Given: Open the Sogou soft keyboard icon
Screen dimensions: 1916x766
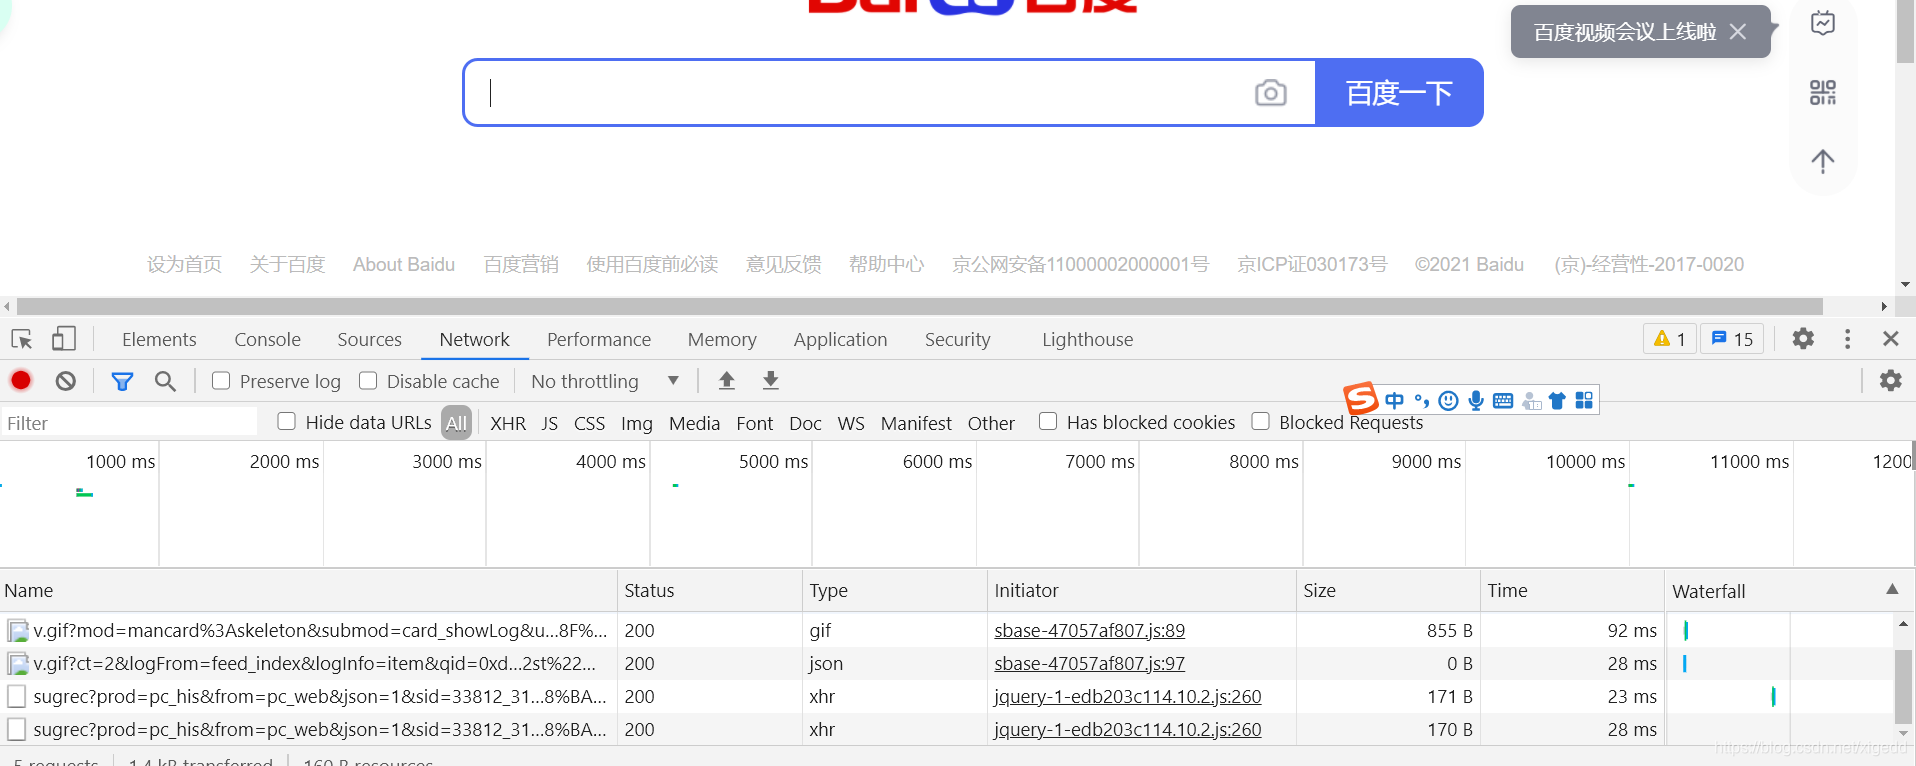Looking at the screenshot, I should 1503,401.
